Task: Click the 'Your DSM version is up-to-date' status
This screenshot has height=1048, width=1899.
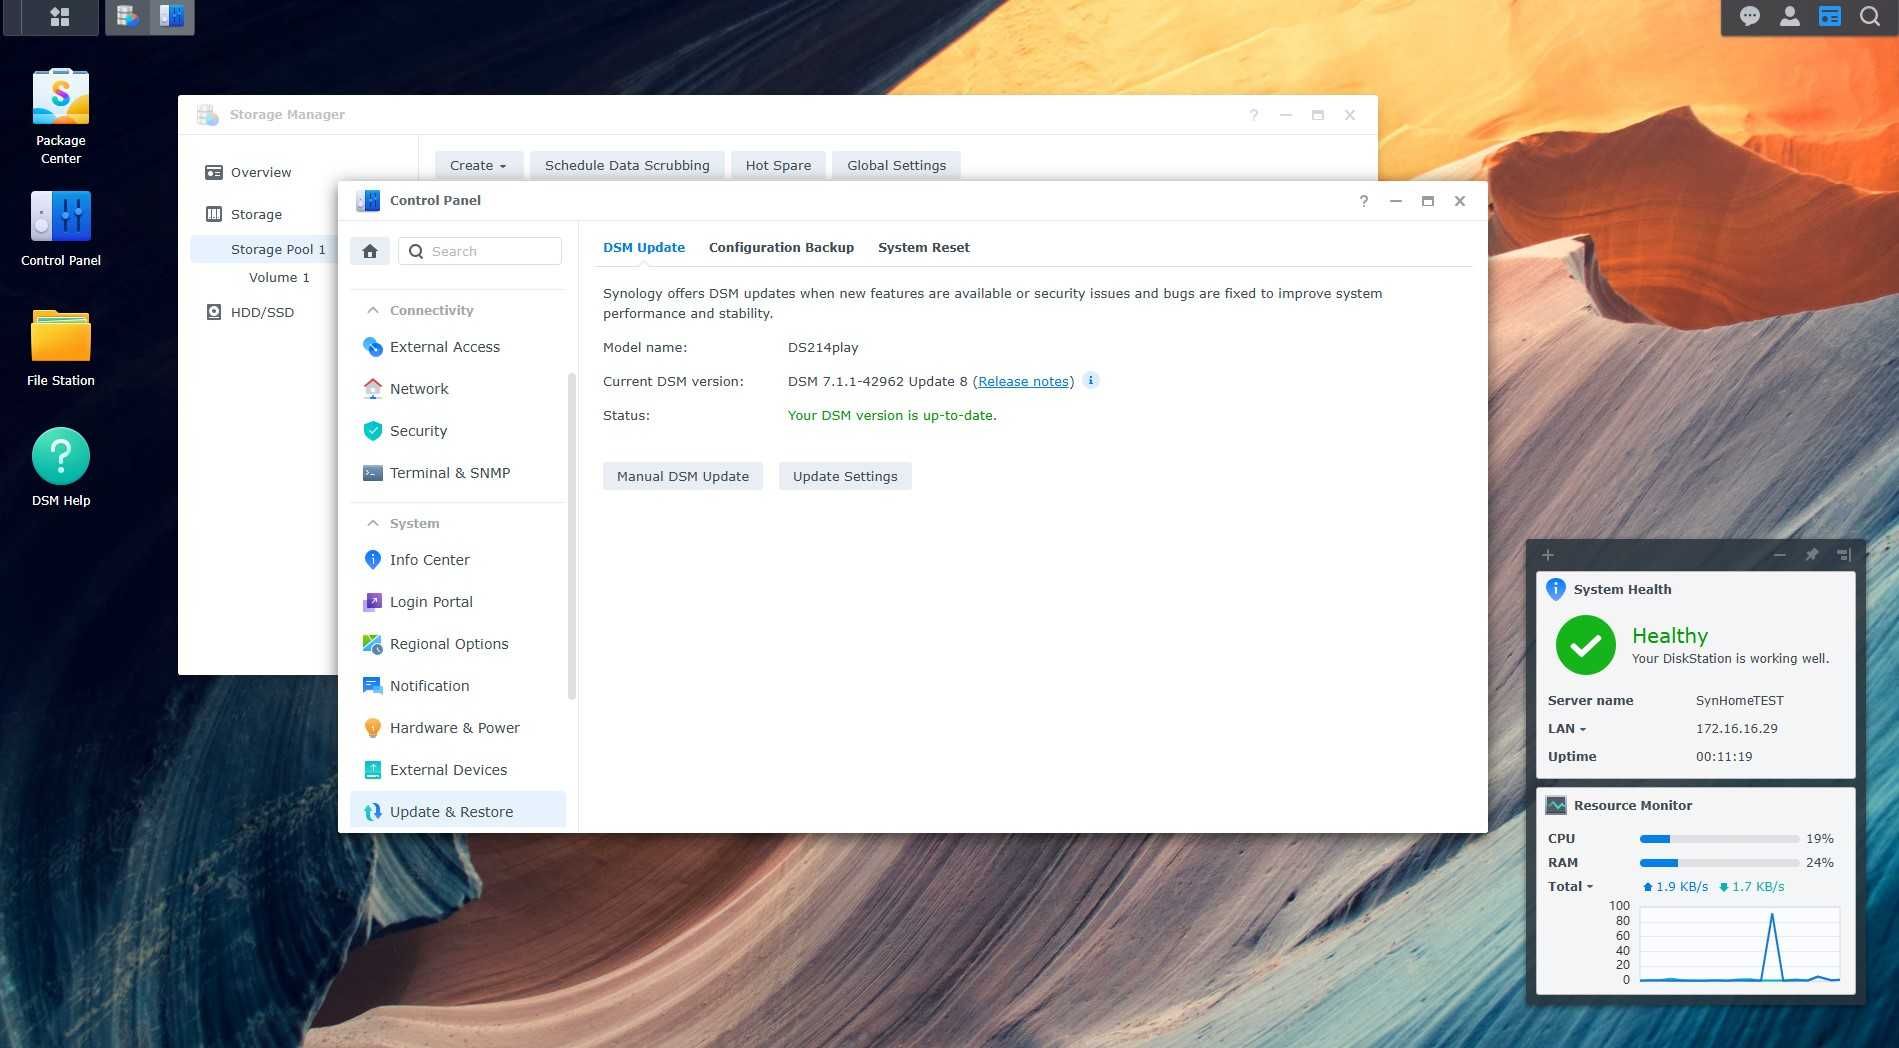Action: [892, 416]
